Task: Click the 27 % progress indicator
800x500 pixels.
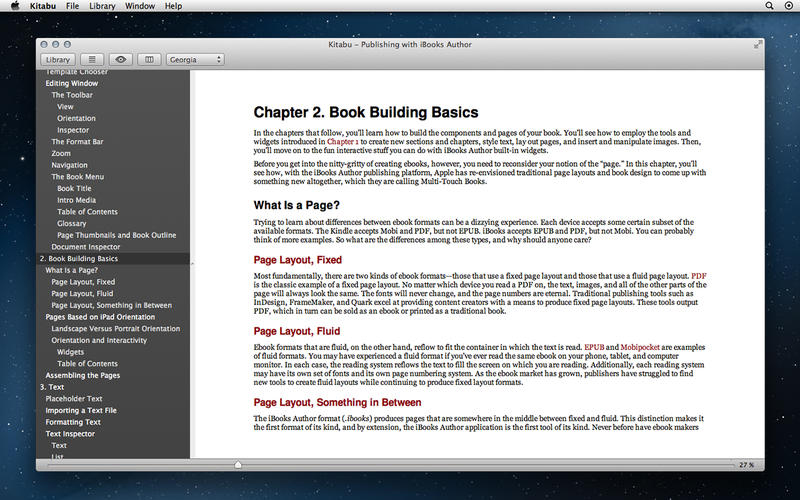Action: click(x=746, y=465)
